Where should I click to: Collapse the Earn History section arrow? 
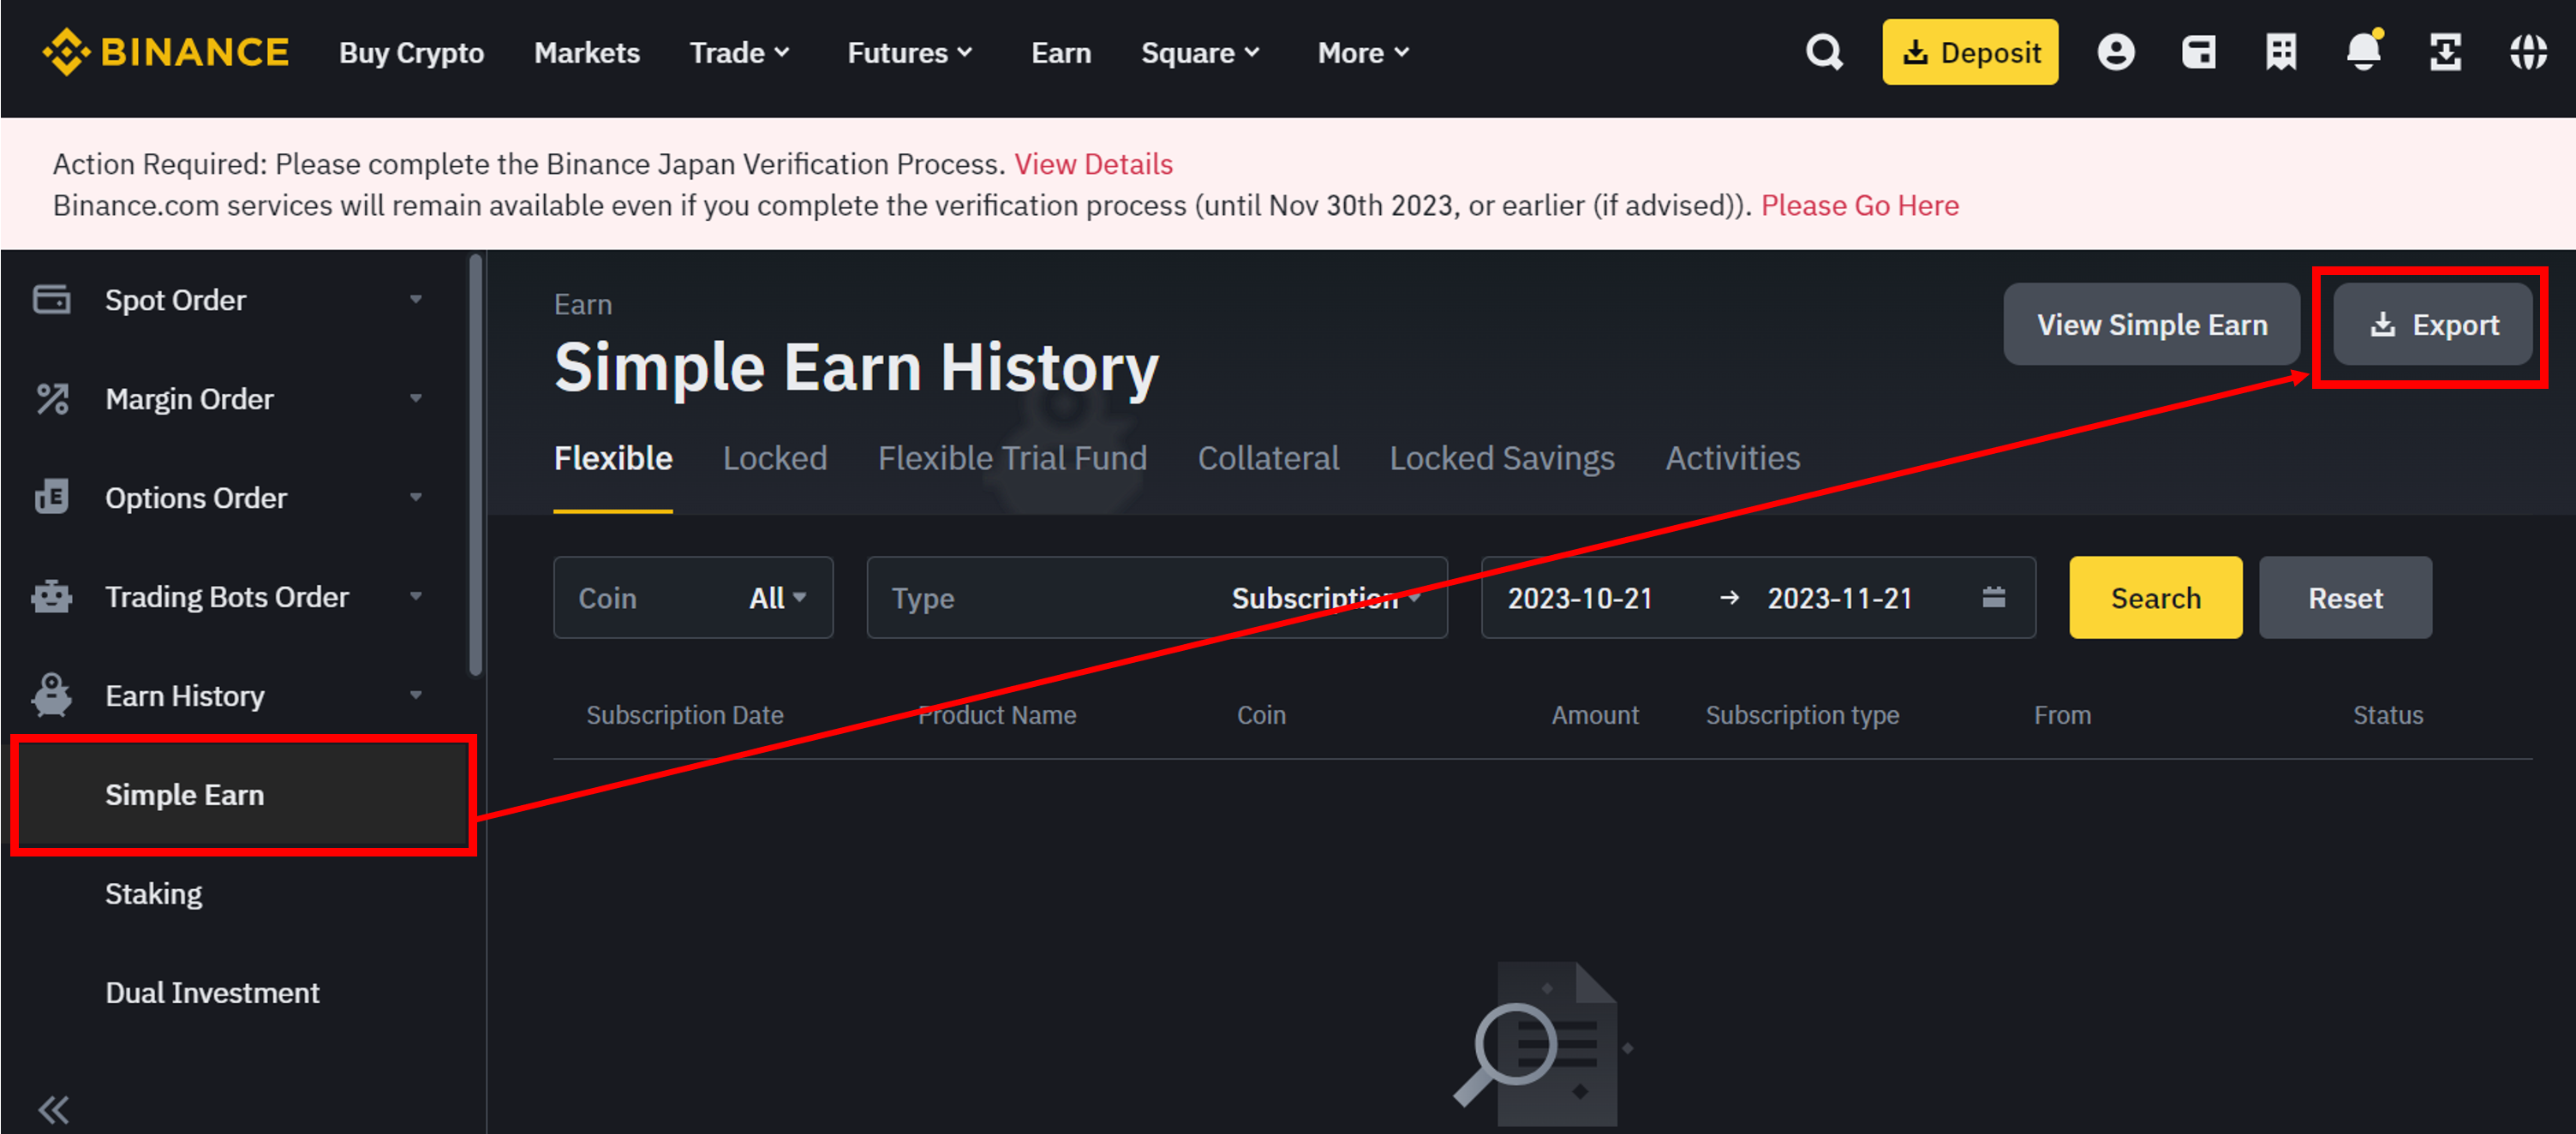click(416, 695)
